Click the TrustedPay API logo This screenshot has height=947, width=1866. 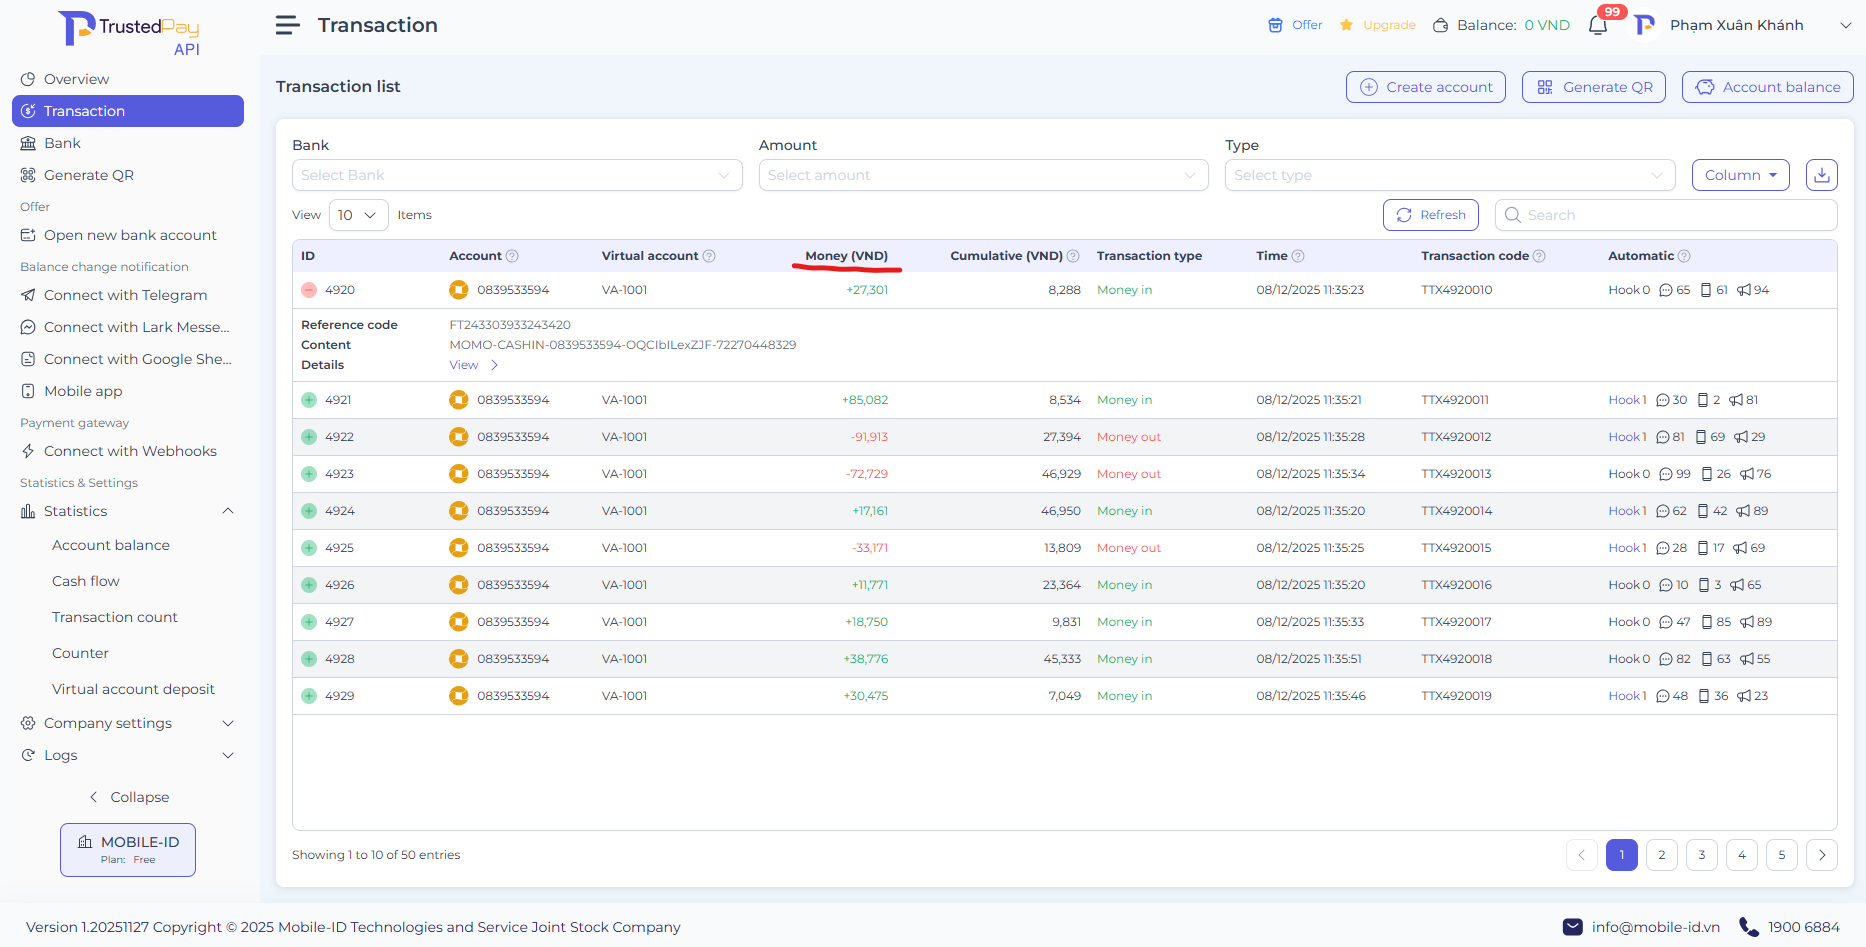coord(129,33)
